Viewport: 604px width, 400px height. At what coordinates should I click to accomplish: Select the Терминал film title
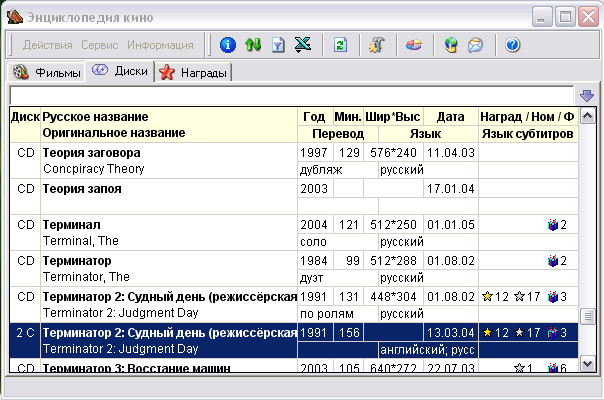click(72, 225)
